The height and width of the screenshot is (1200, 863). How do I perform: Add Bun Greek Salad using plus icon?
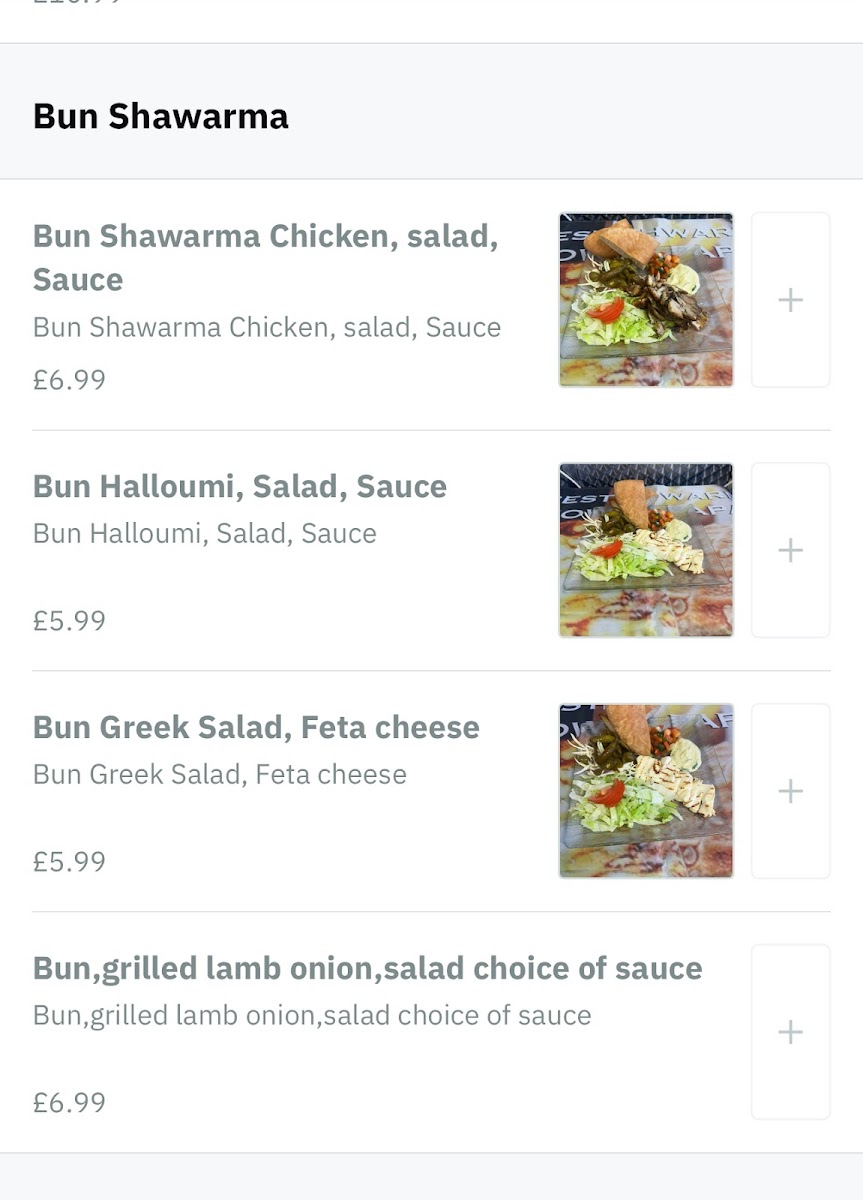point(790,791)
